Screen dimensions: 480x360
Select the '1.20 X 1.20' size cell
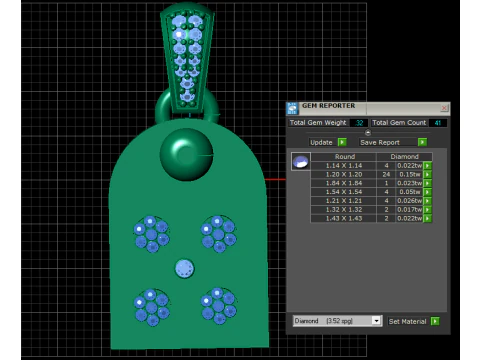[x=344, y=174]
